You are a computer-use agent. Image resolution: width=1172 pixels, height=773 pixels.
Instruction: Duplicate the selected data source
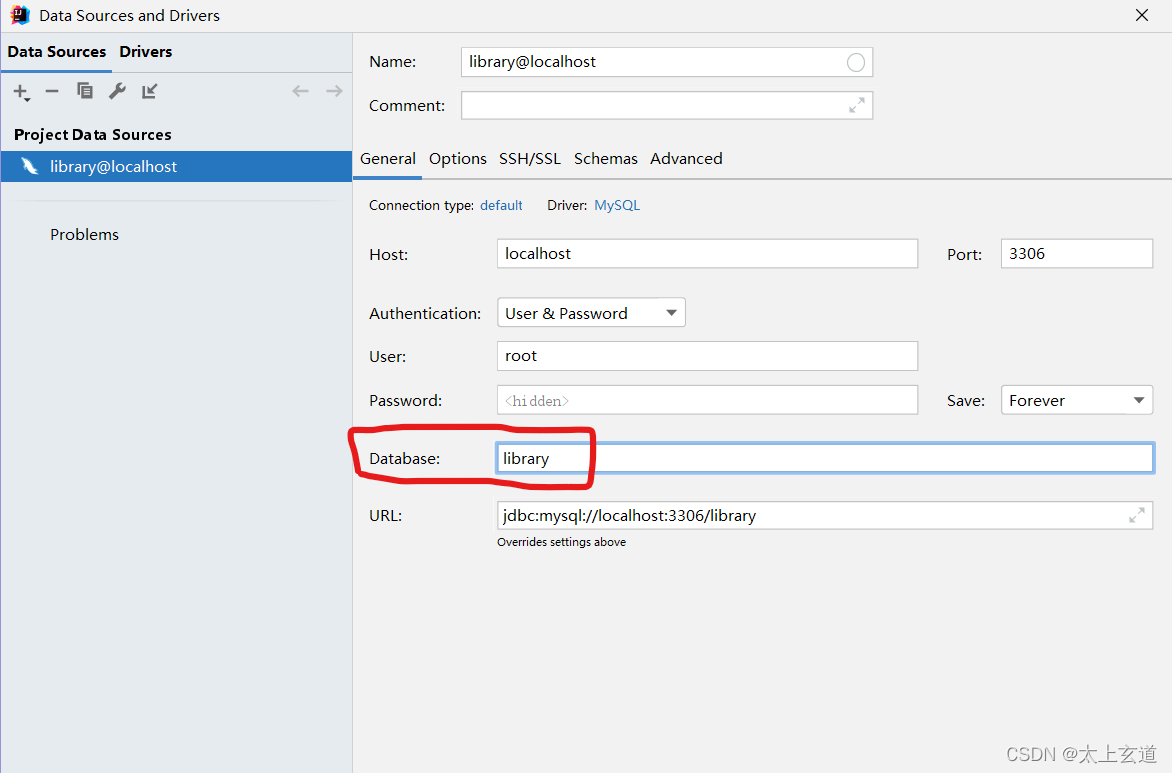click(84, 91)
